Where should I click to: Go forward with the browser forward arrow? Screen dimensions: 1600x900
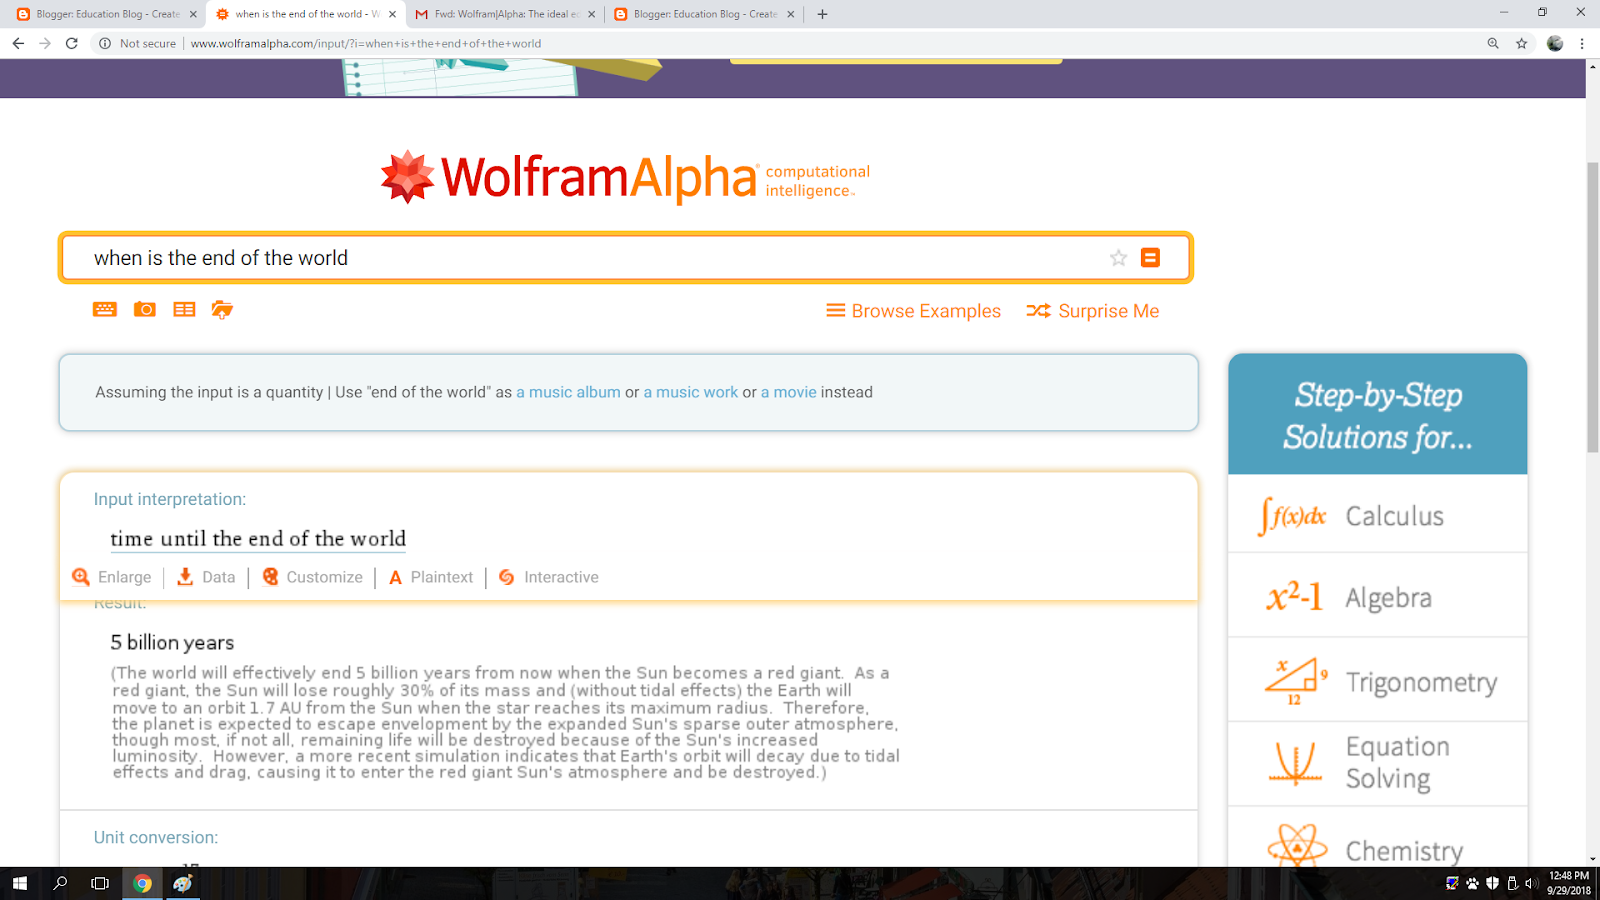45,43
